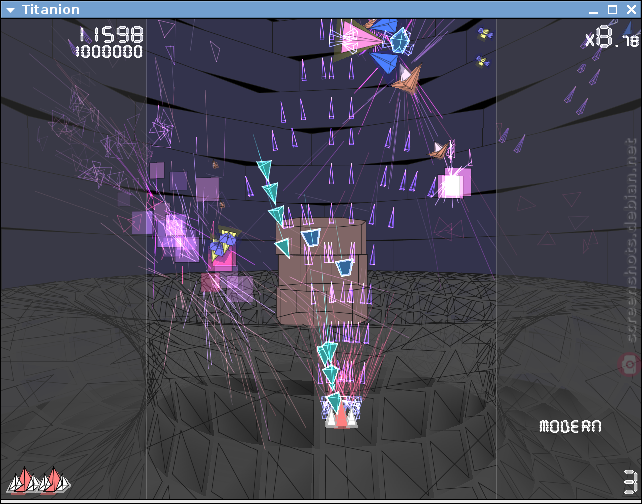642x504 pixels.
Task: Click the brown cylindrical pillar
Action: (322, 272)
